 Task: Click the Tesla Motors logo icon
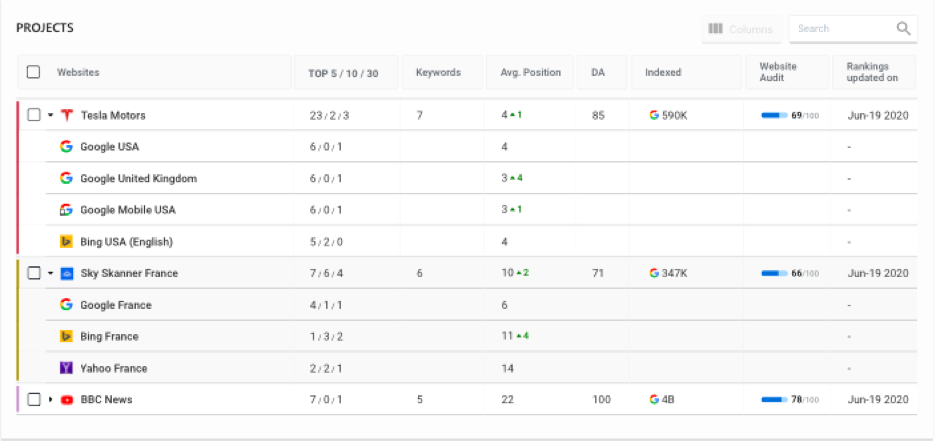pyautogui.click(x=67, y=115)
